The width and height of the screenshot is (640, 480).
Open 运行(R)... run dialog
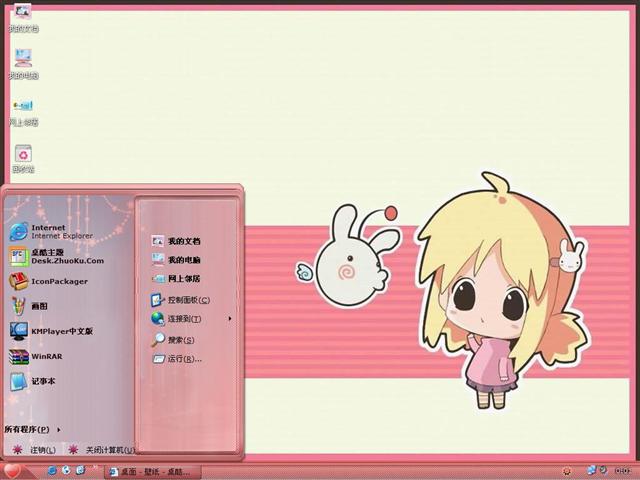(177, 359)
